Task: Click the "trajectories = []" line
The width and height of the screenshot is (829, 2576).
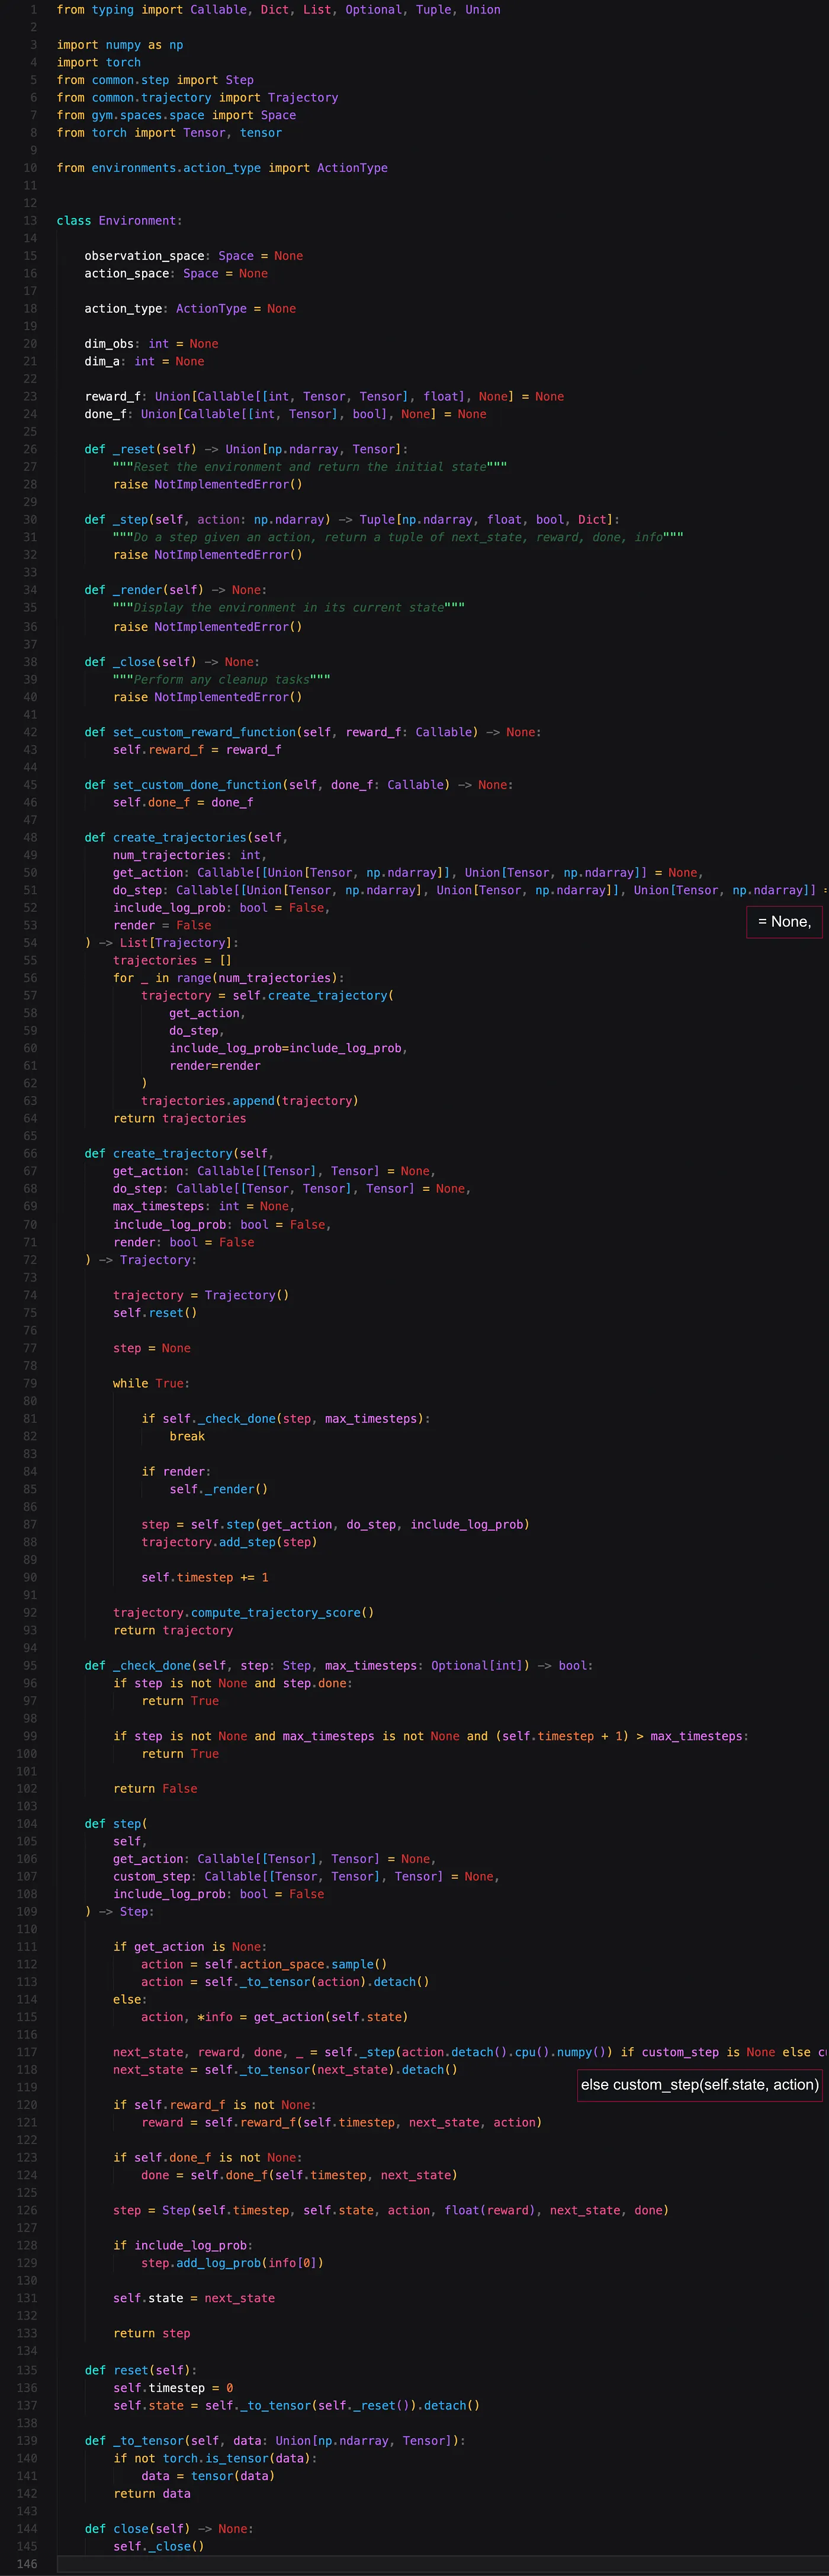Action: (172, 961)
